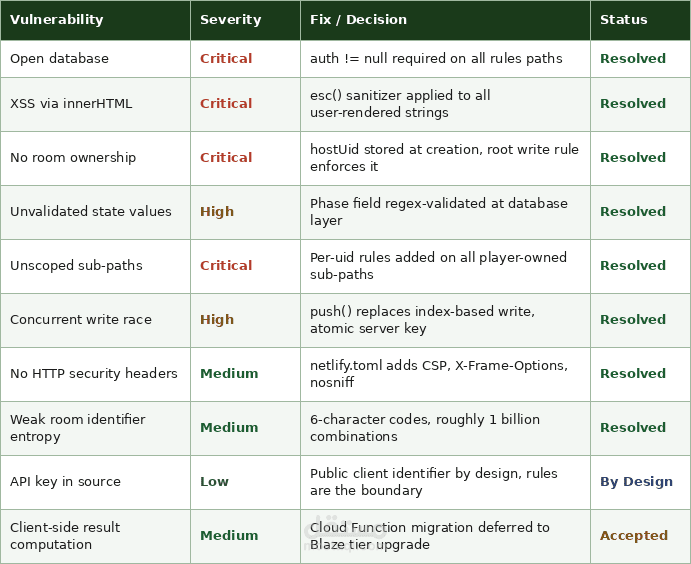This screenshot has height=564, width=691.
Task: Click the By Design status label
Action: coord(636,482)
